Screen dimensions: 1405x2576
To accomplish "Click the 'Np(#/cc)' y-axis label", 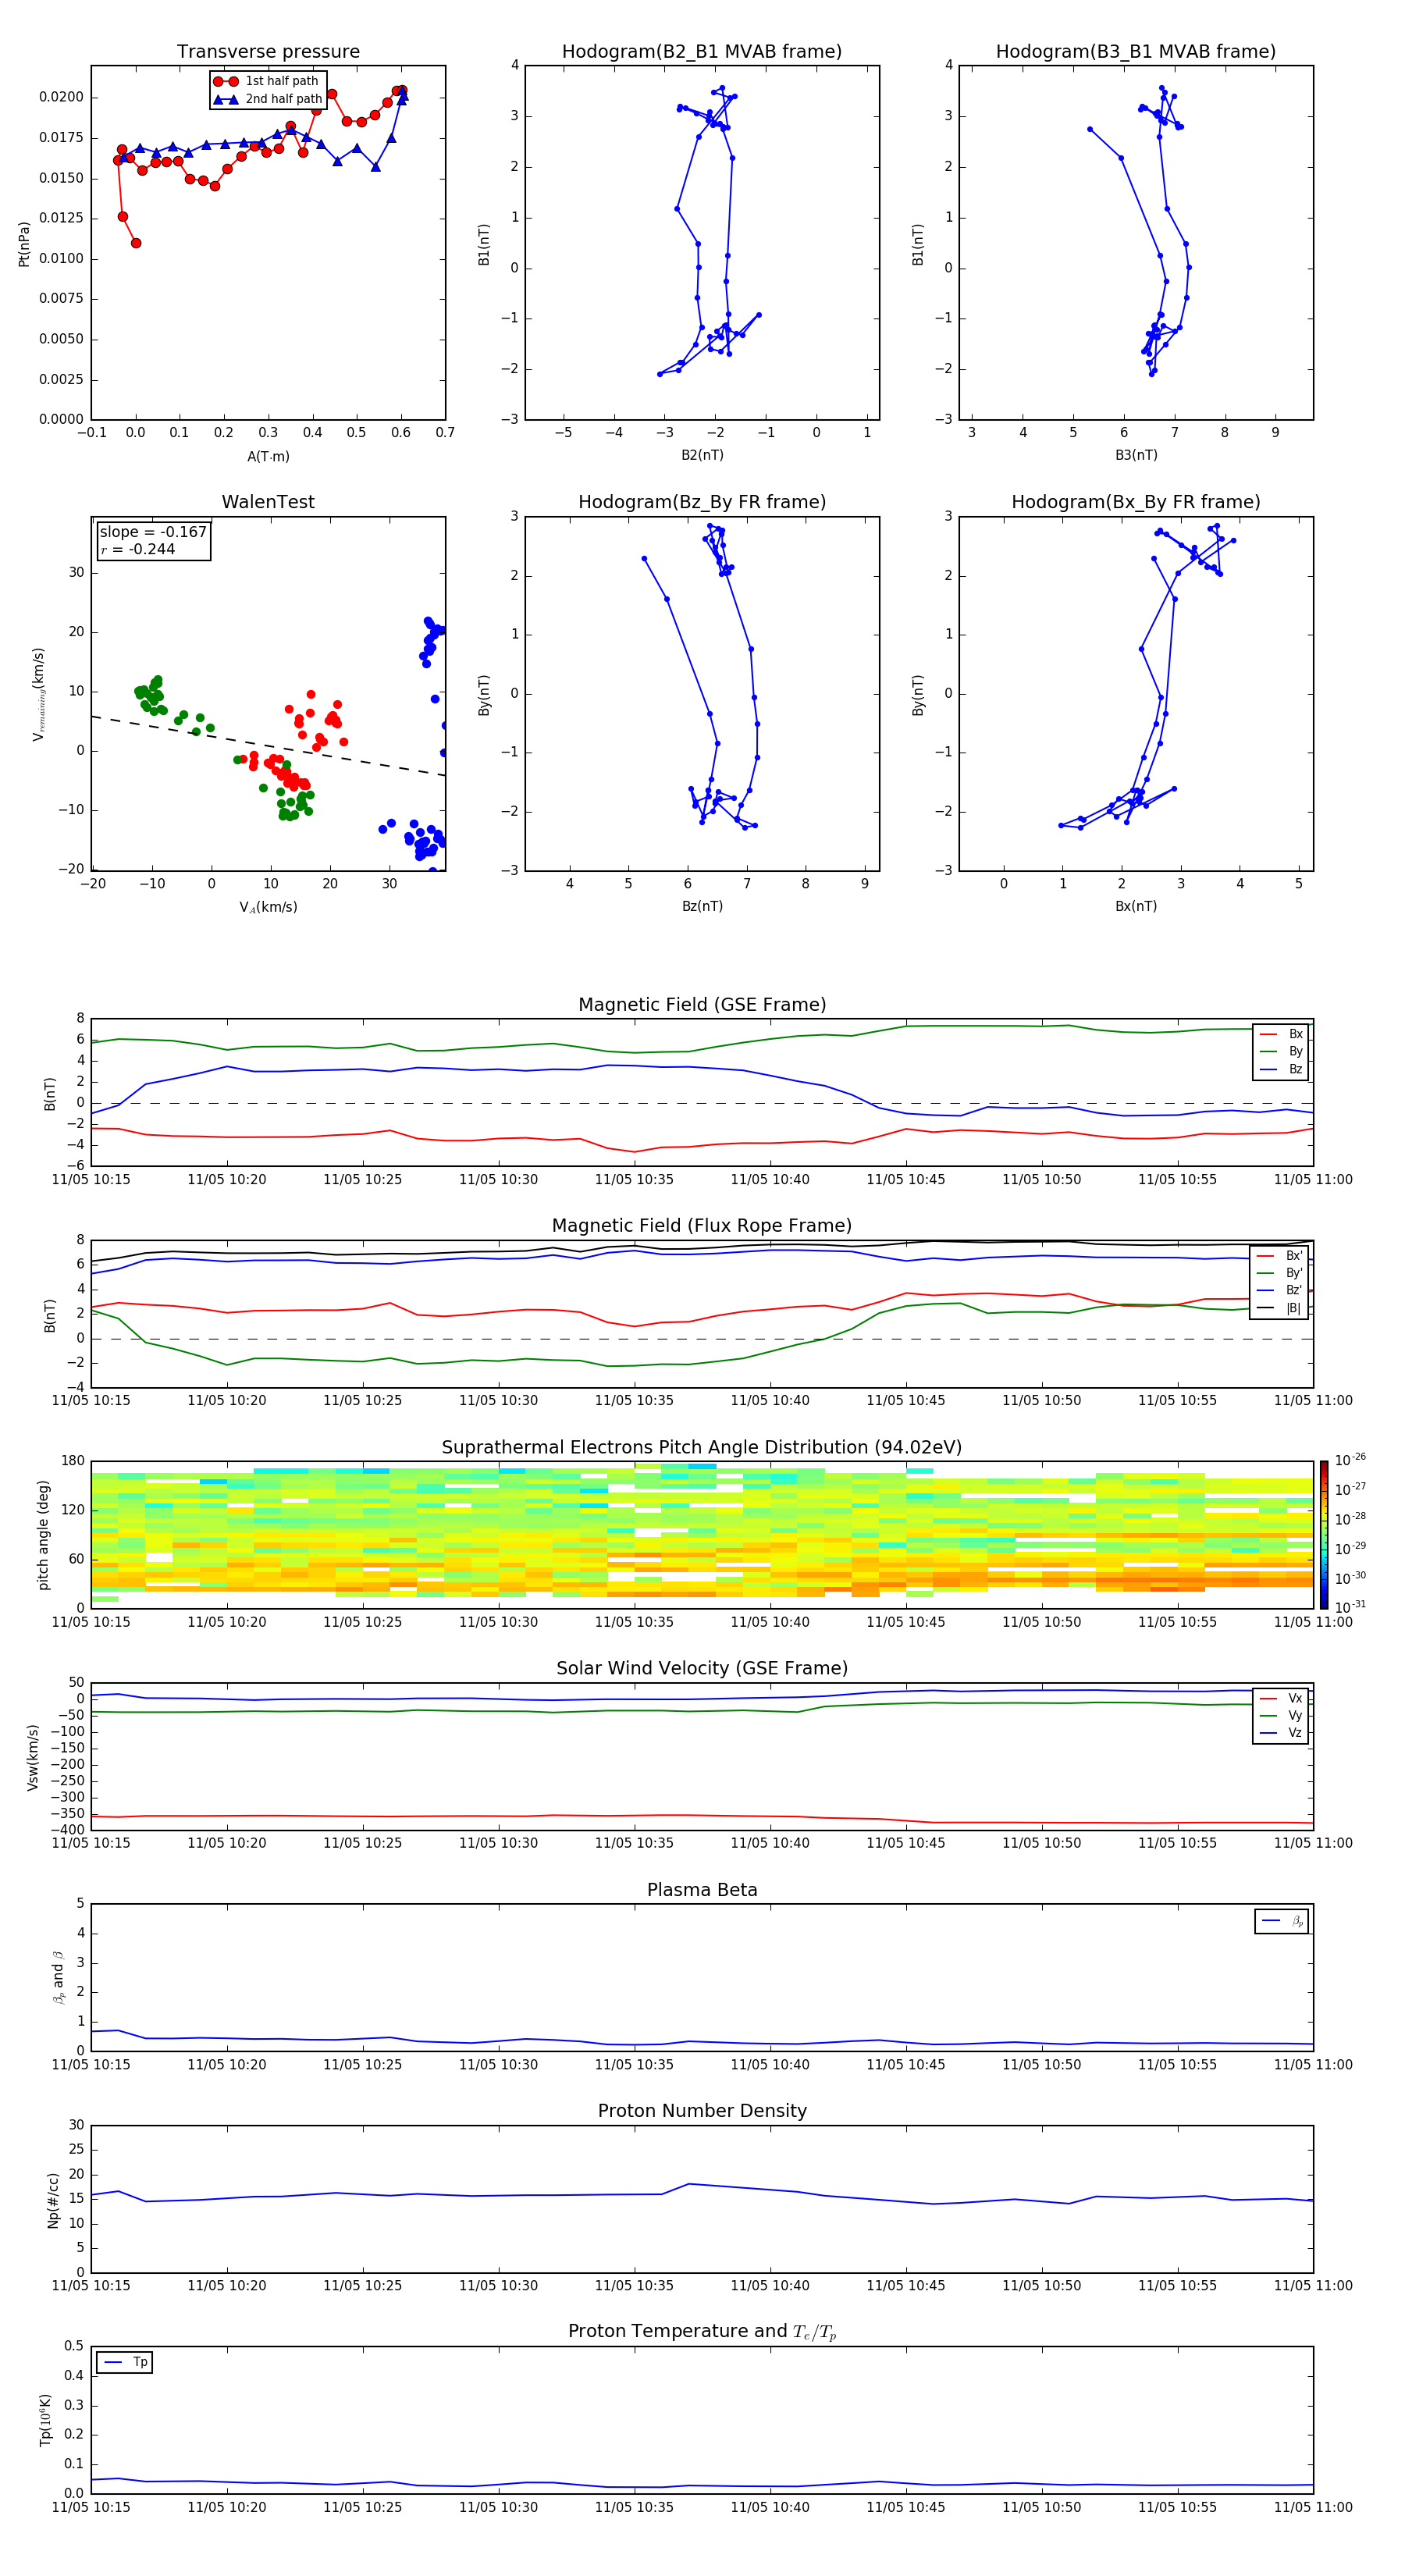I will (53, 2200).
